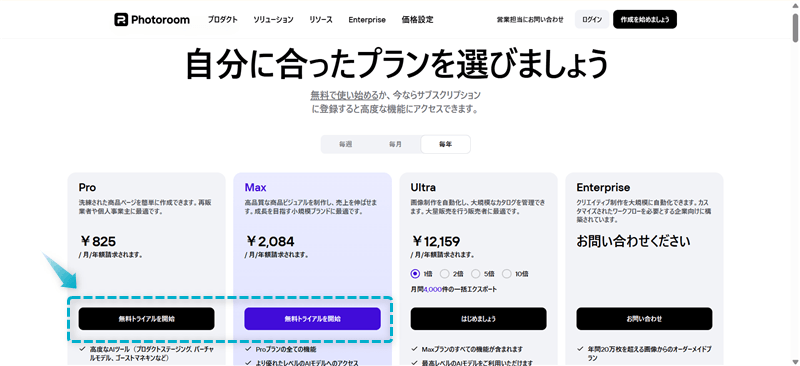Start the Pro plan 無料トライアルを開始 button
800x366 pixels.
pos(146,319)
